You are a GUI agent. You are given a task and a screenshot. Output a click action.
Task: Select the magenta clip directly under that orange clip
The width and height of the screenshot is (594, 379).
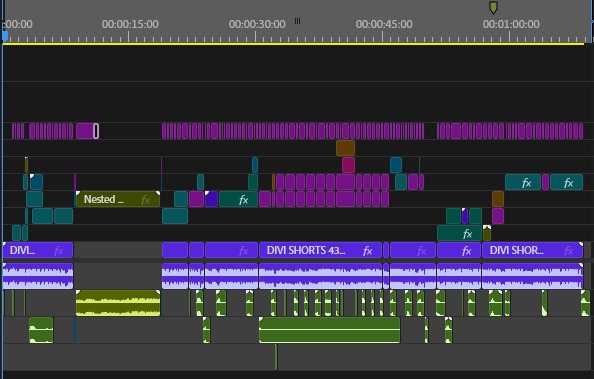point(348,165)
